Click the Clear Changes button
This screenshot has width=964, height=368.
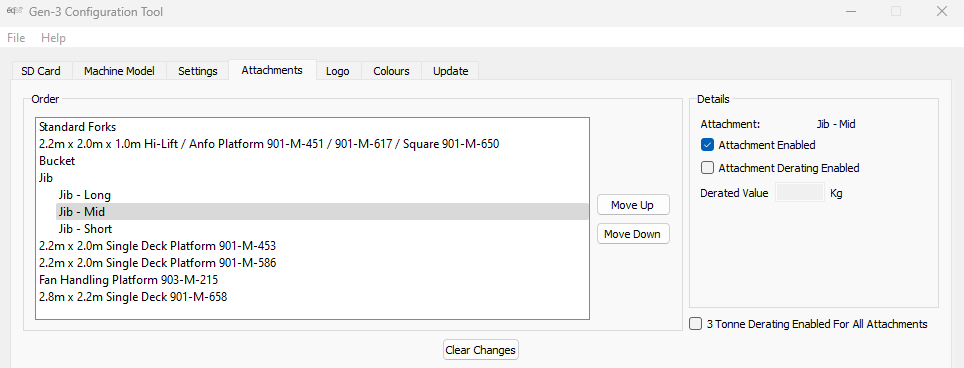coord(481,350)
